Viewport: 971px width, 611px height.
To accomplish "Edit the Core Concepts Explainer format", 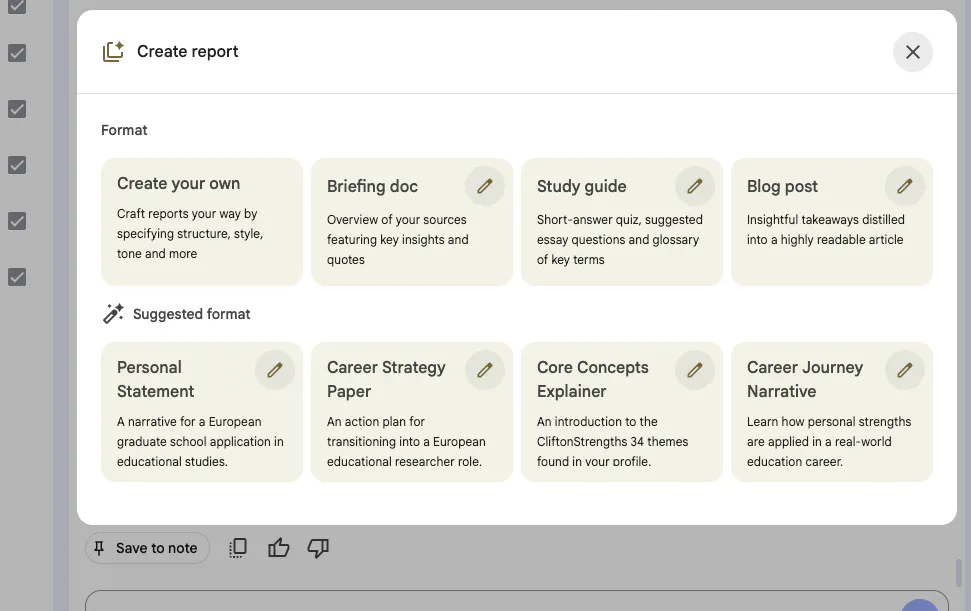I will 694,370.
